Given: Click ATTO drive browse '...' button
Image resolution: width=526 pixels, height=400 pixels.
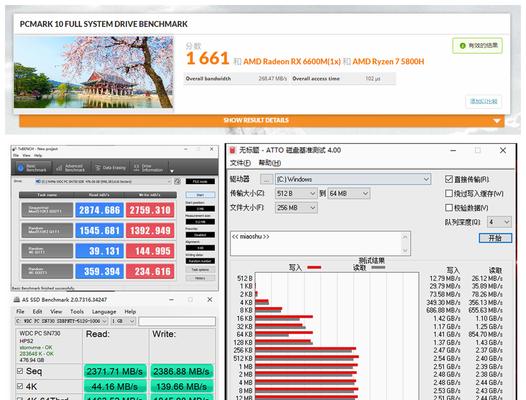Looking at the screenshot, I should (266, 180).
